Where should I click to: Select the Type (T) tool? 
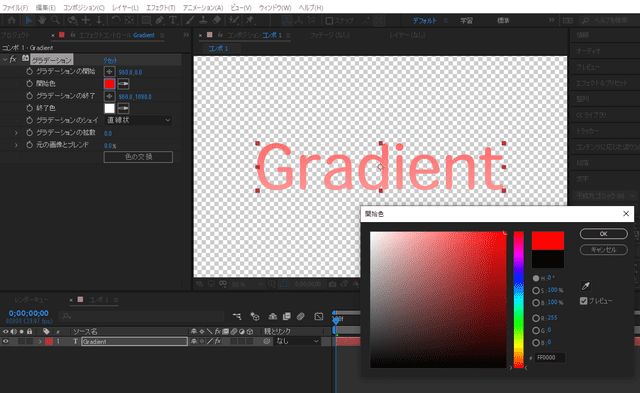pyautogui.click(x=173, y=20)
